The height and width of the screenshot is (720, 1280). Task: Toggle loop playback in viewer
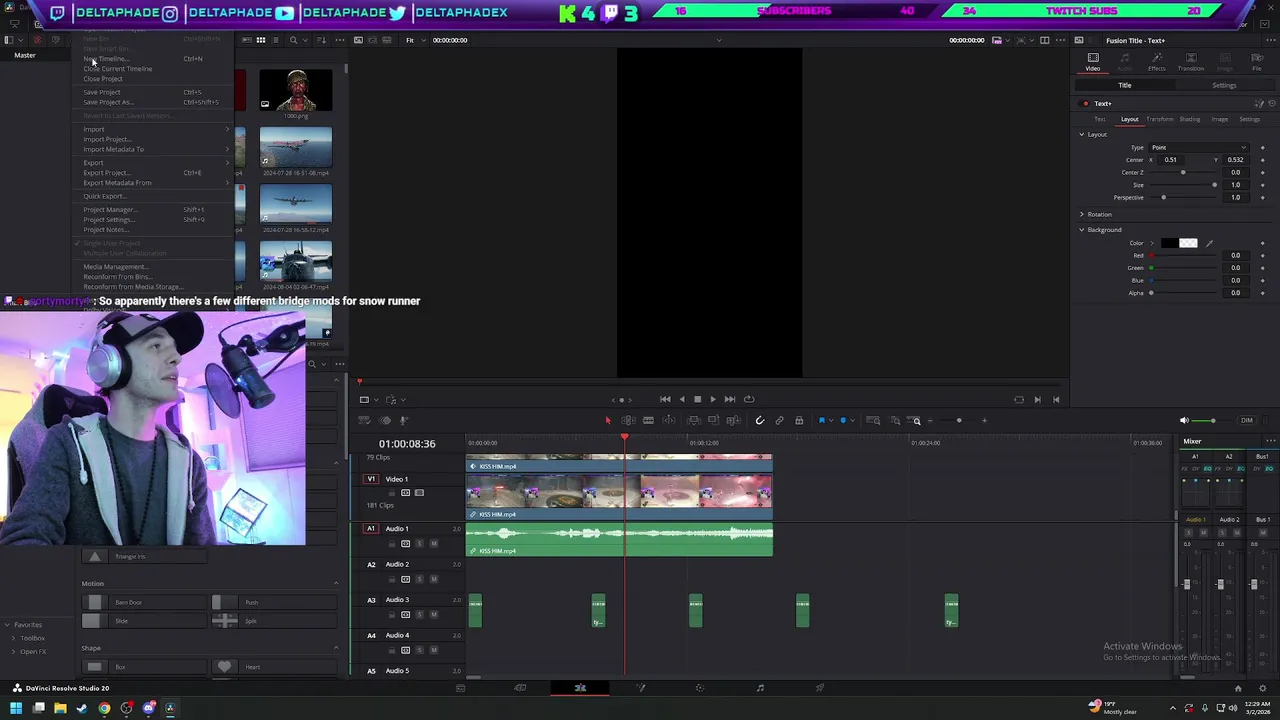749,399
